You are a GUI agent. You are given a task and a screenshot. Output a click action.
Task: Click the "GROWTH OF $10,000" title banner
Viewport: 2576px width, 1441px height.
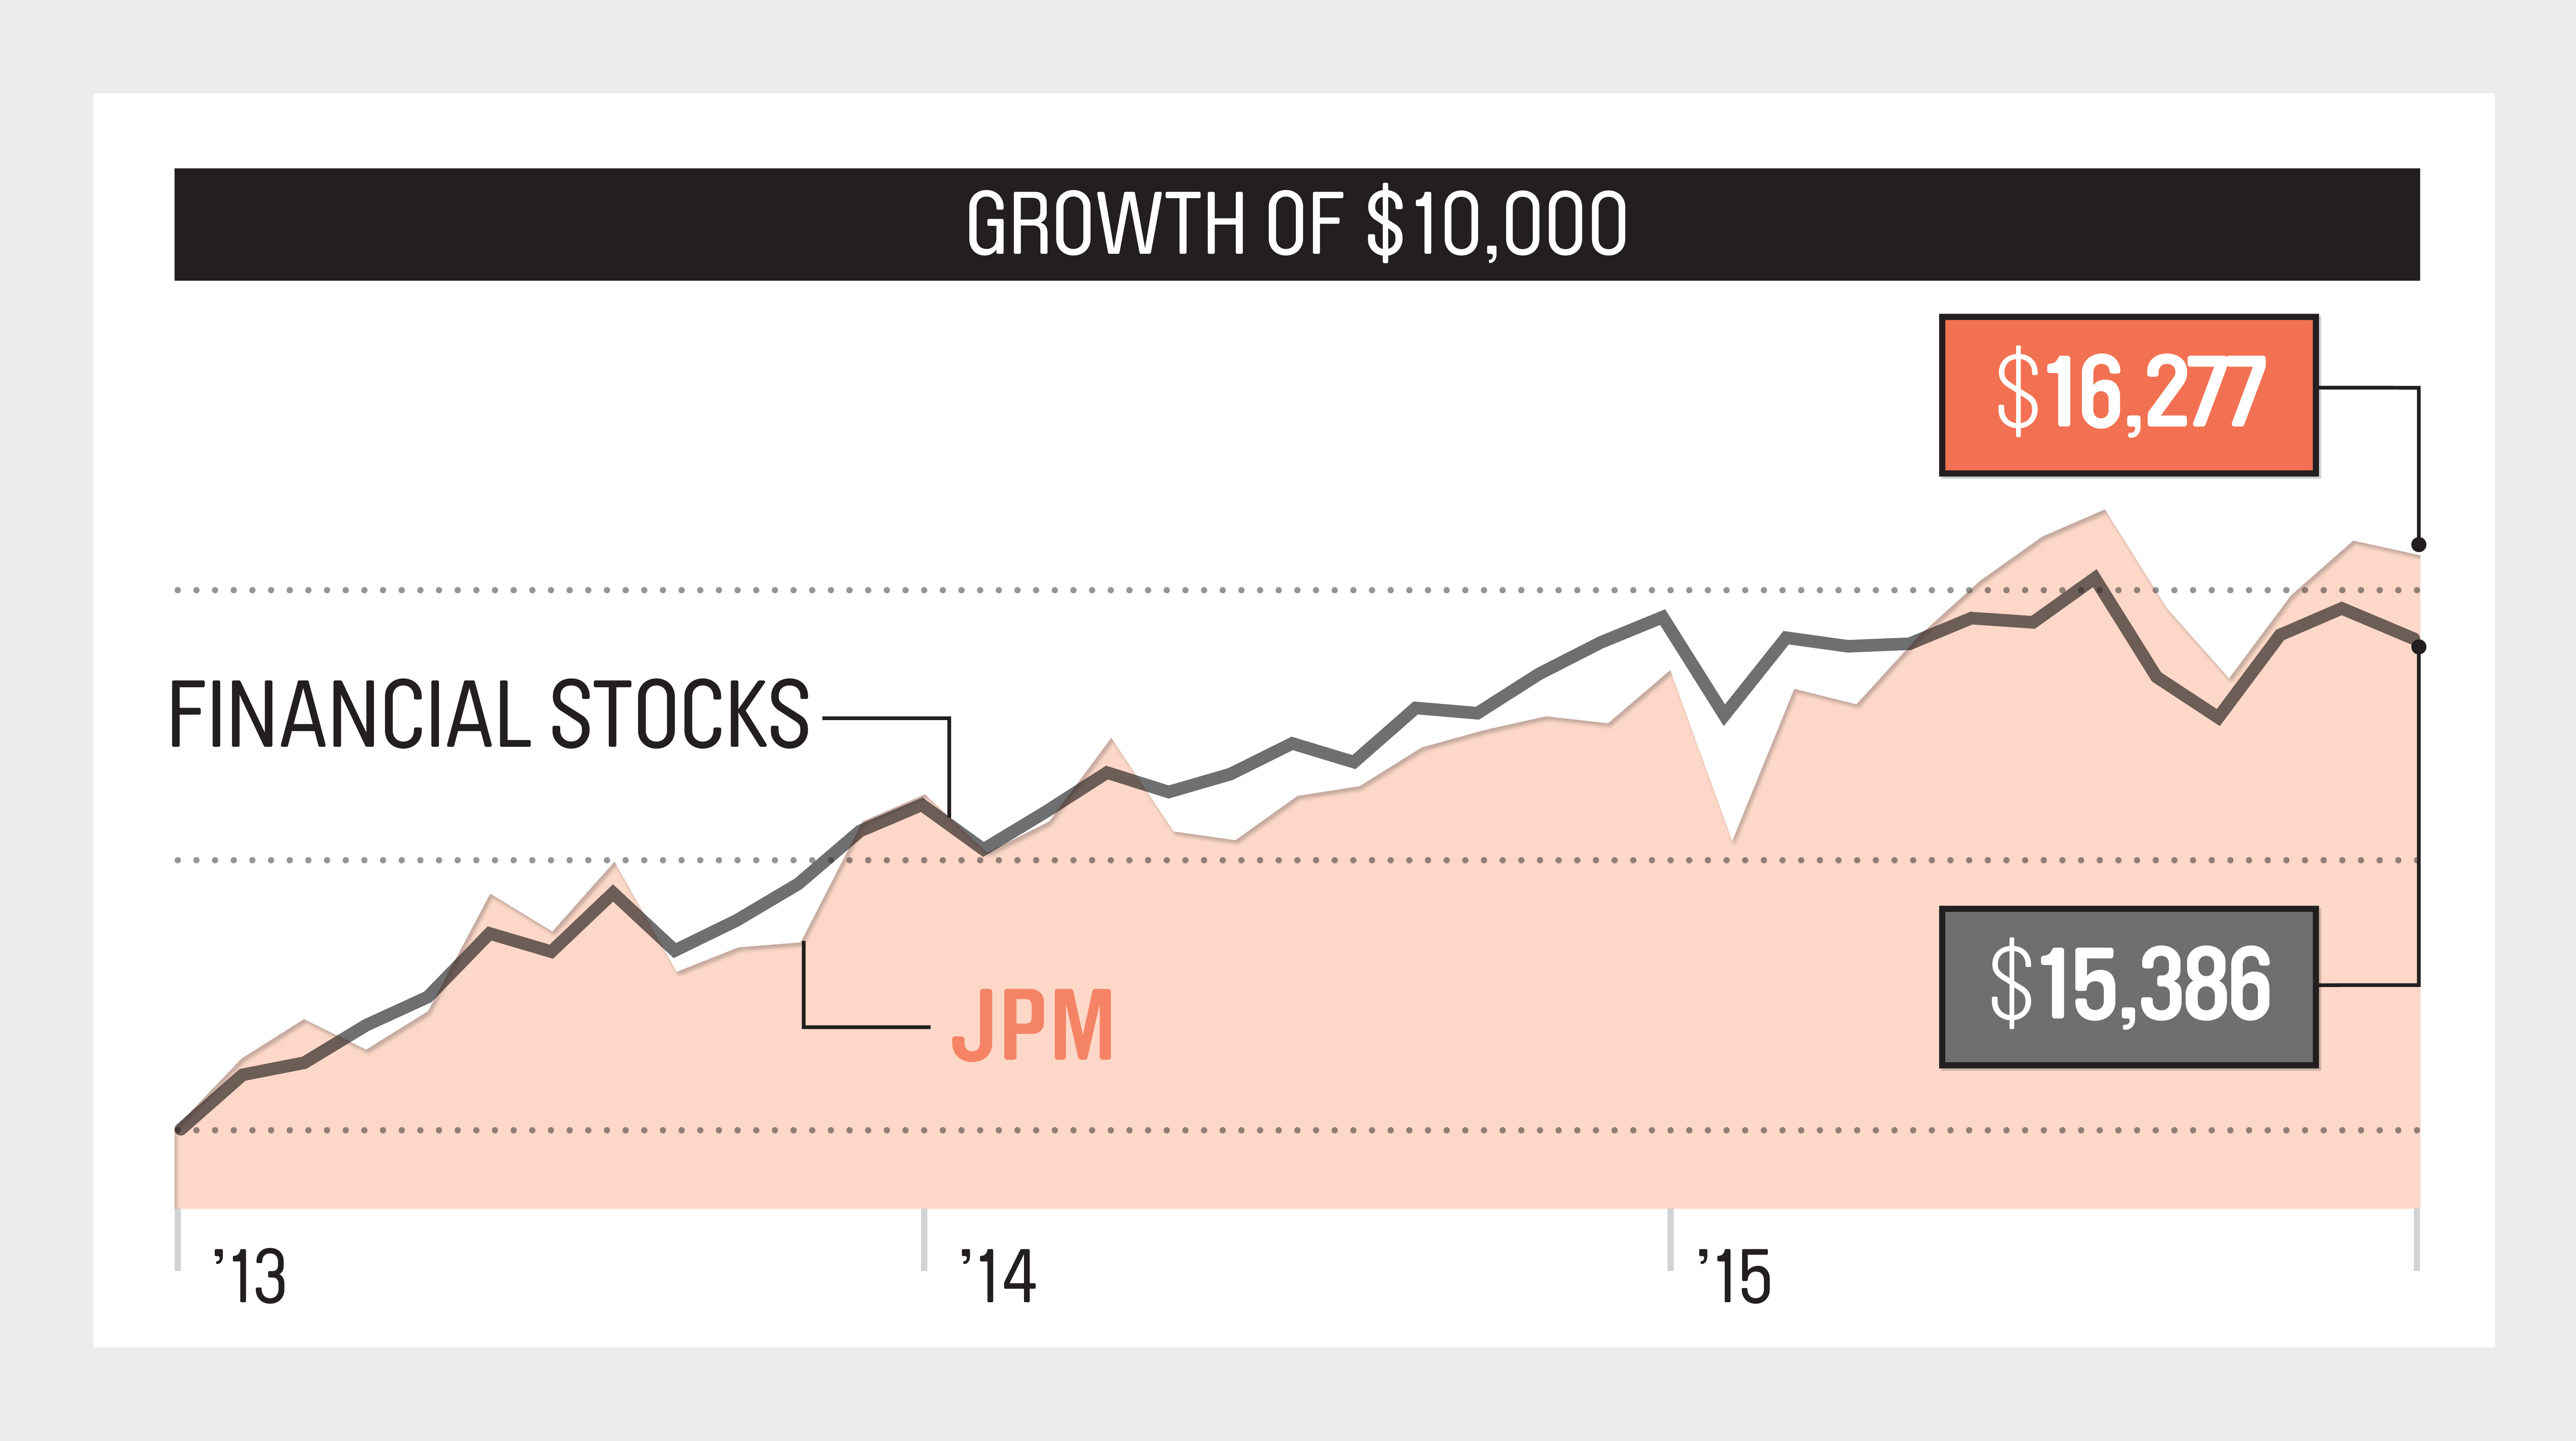[1296, 224]
